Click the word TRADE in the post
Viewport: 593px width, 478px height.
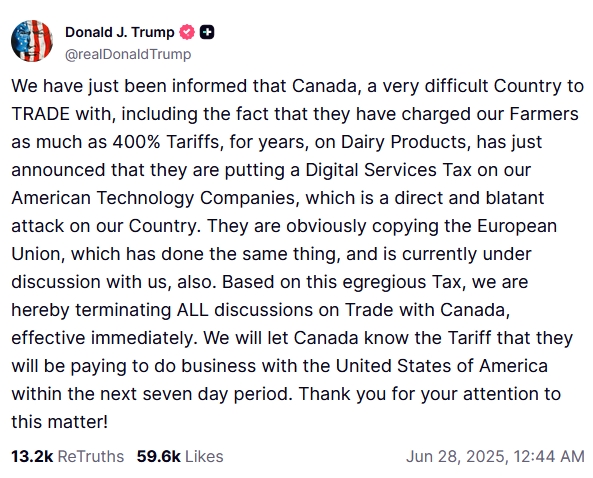40,114
